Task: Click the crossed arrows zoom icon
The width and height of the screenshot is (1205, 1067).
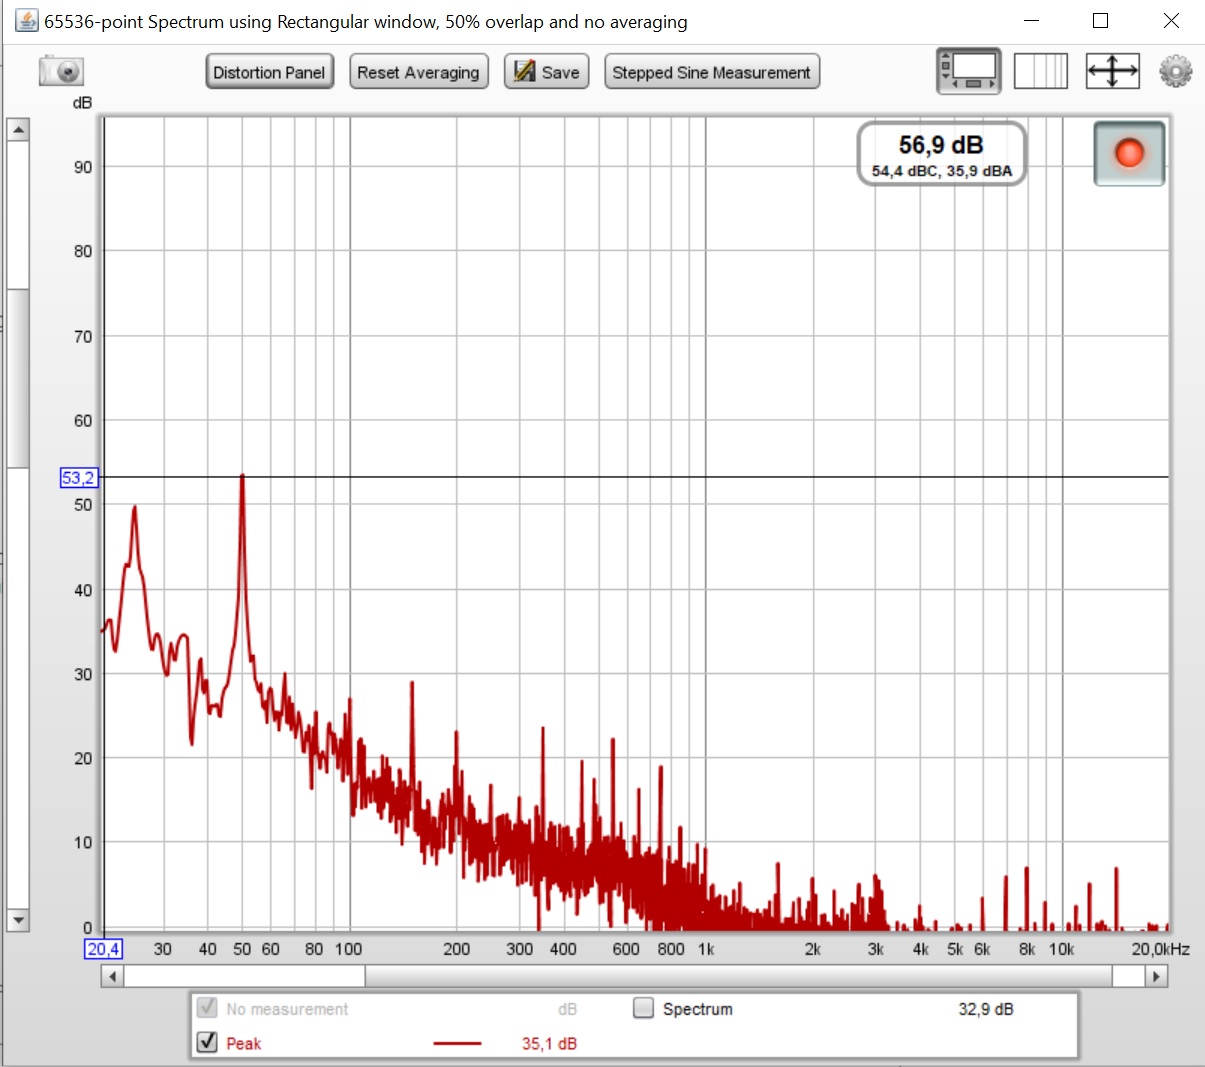Action: [x=1112, y=72]
